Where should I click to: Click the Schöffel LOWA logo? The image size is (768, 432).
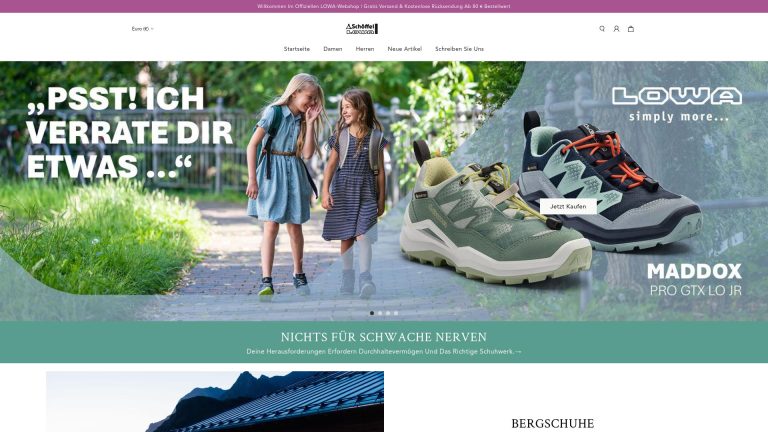click(x=361, y=28)
